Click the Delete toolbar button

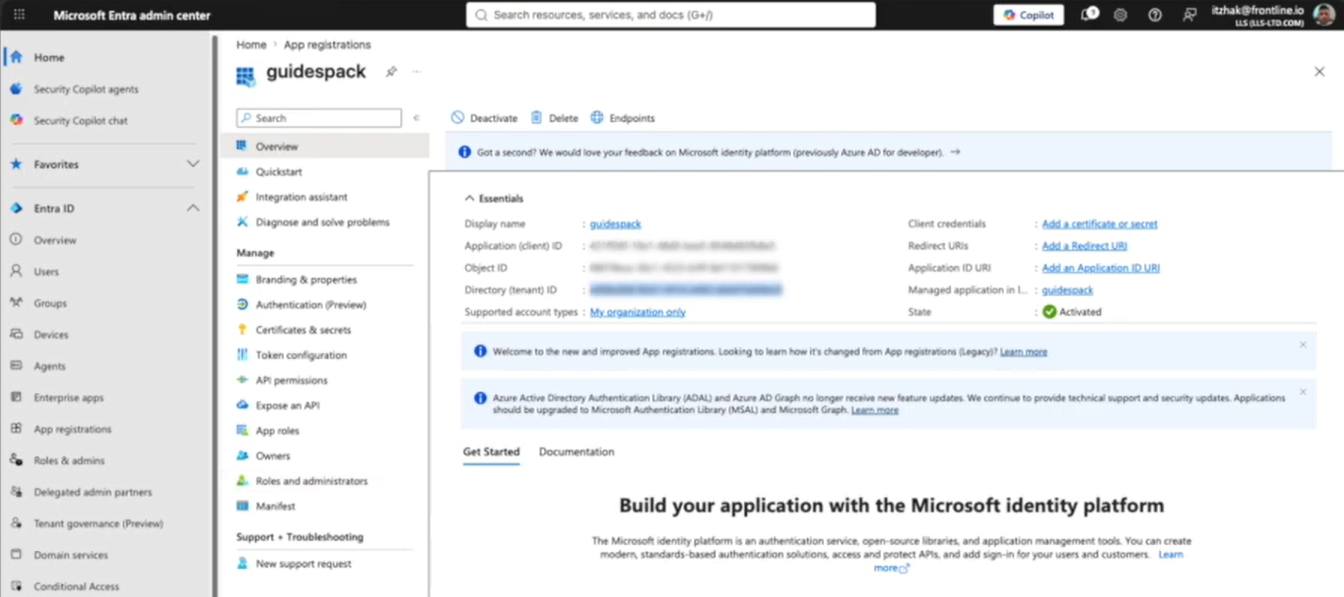[554, 118]
